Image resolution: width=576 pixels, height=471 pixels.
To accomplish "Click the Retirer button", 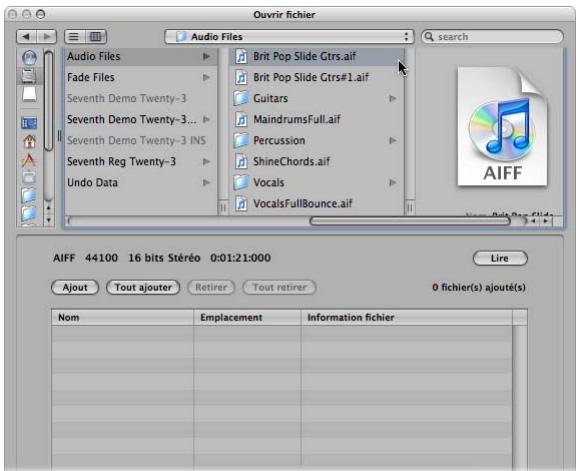I will point(211,287).
